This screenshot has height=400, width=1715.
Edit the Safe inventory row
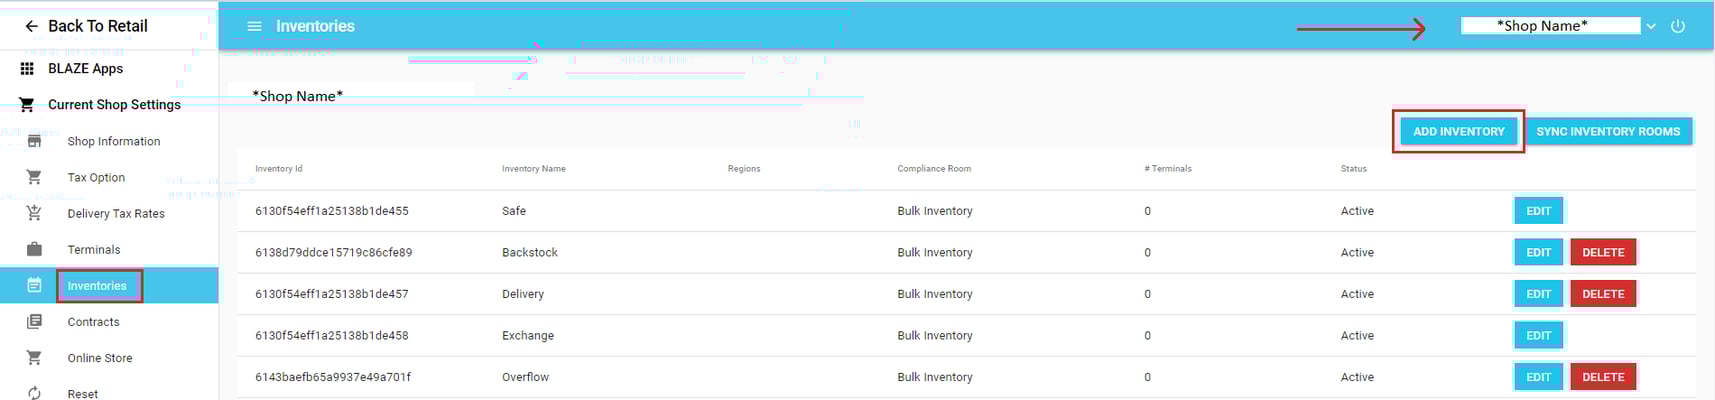coord(1538,211)
